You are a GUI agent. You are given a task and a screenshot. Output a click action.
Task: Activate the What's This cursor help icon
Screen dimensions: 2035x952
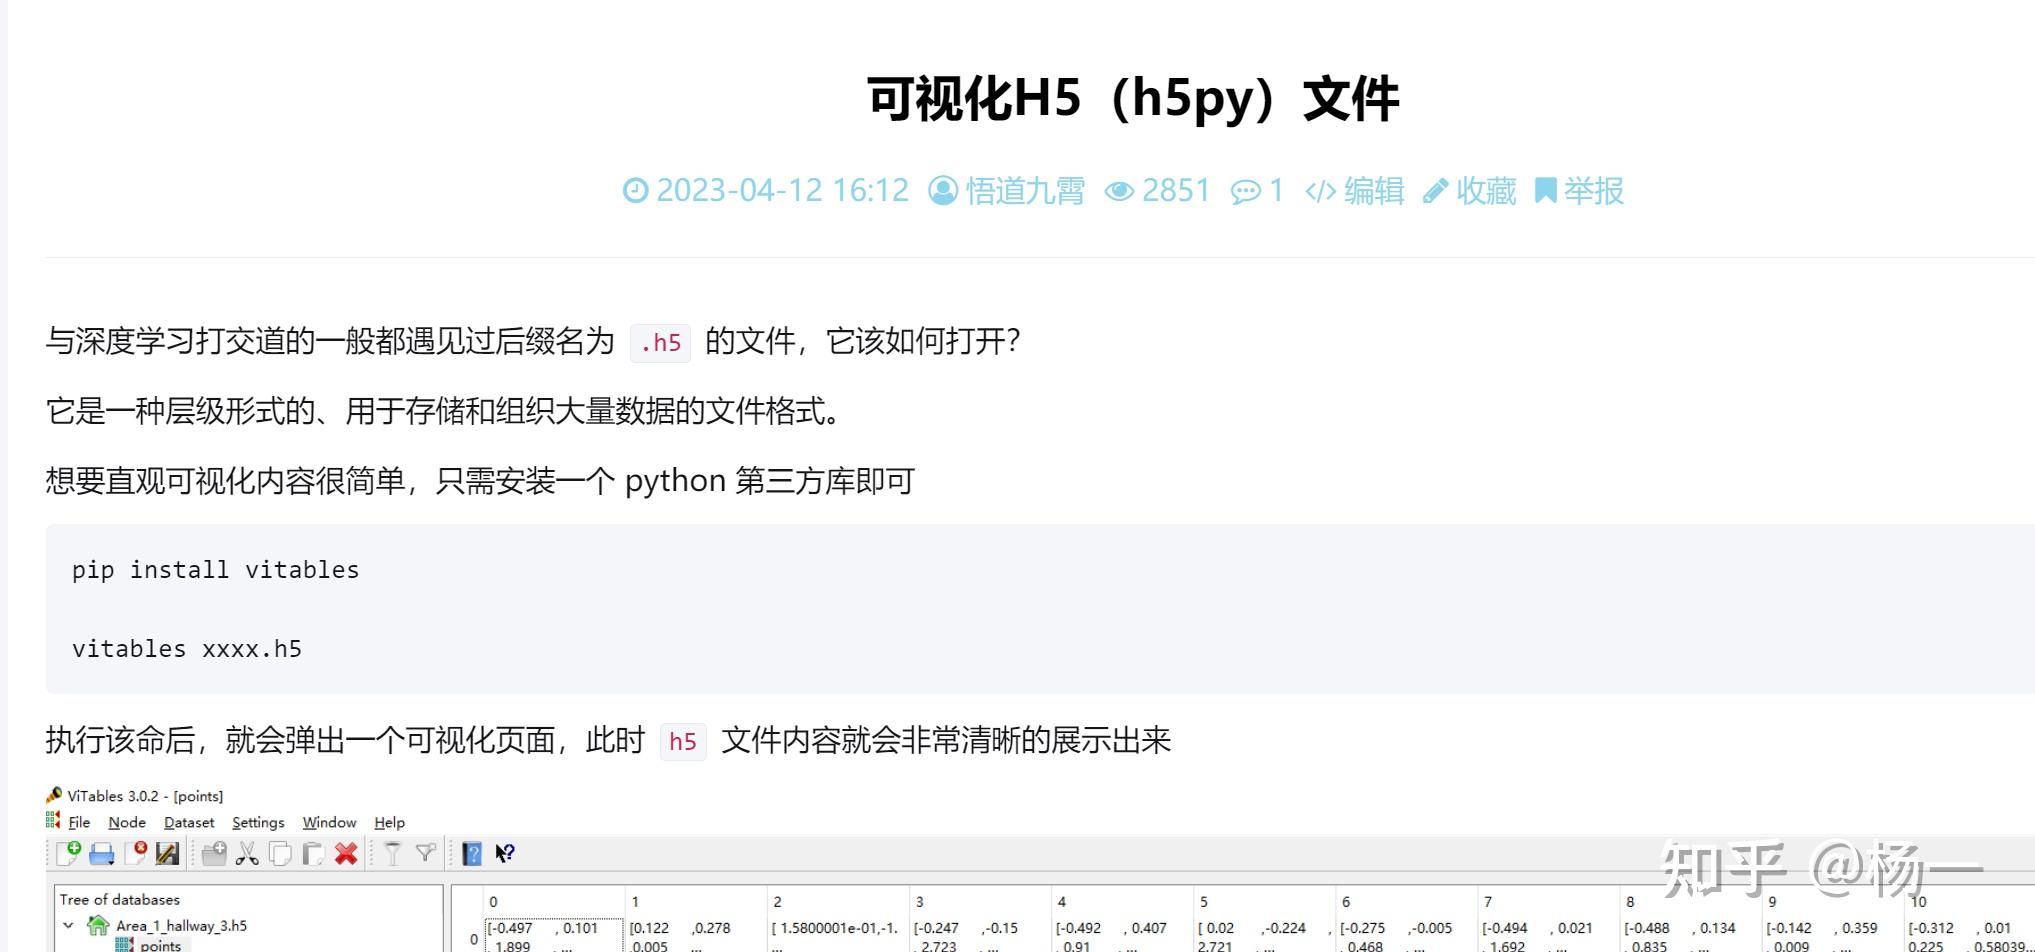point(504,854)
